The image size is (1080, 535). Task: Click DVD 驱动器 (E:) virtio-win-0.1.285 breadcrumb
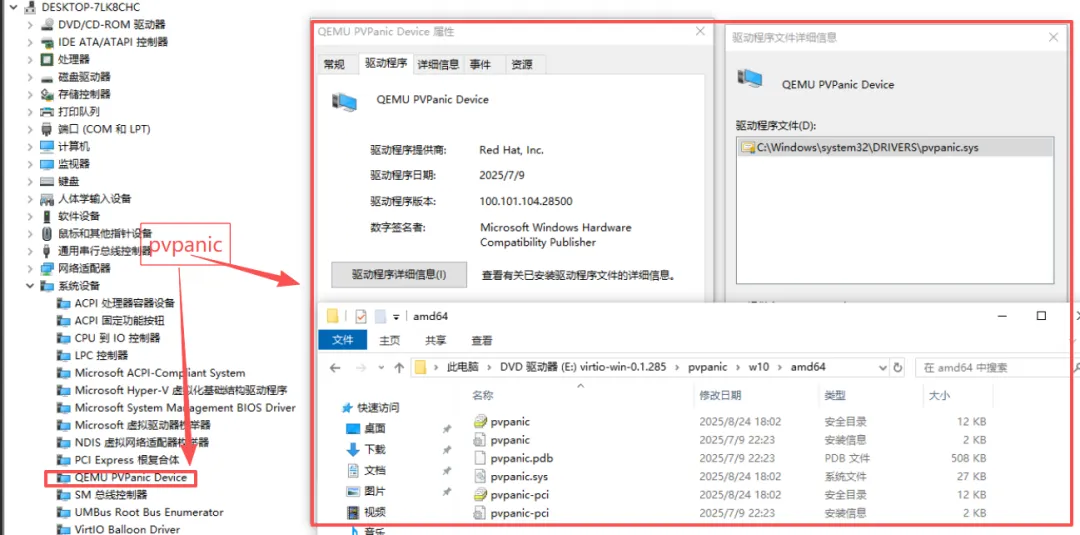[x=583, y=368]
